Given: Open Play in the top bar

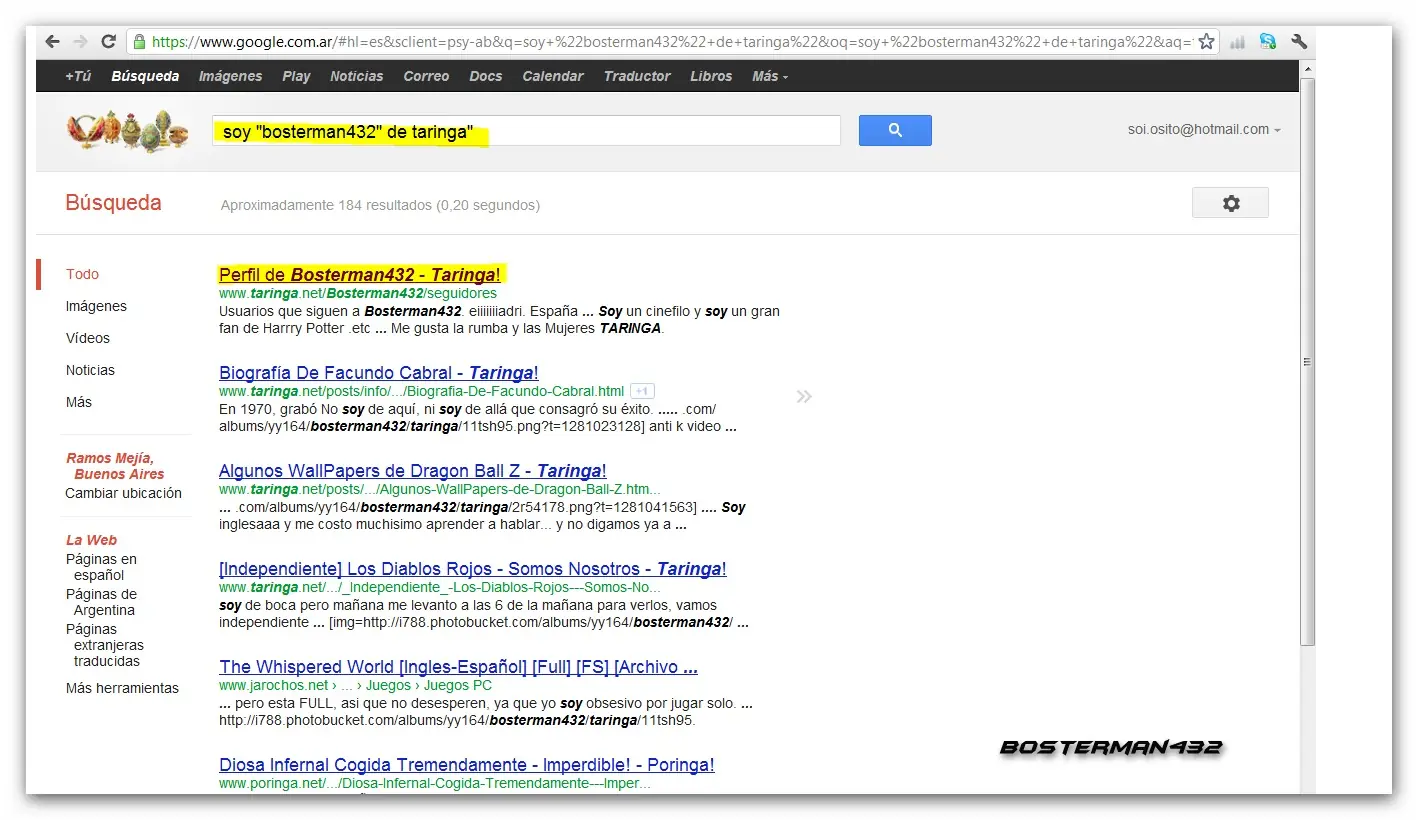Looking at the screenshot, I should (296, 76).
